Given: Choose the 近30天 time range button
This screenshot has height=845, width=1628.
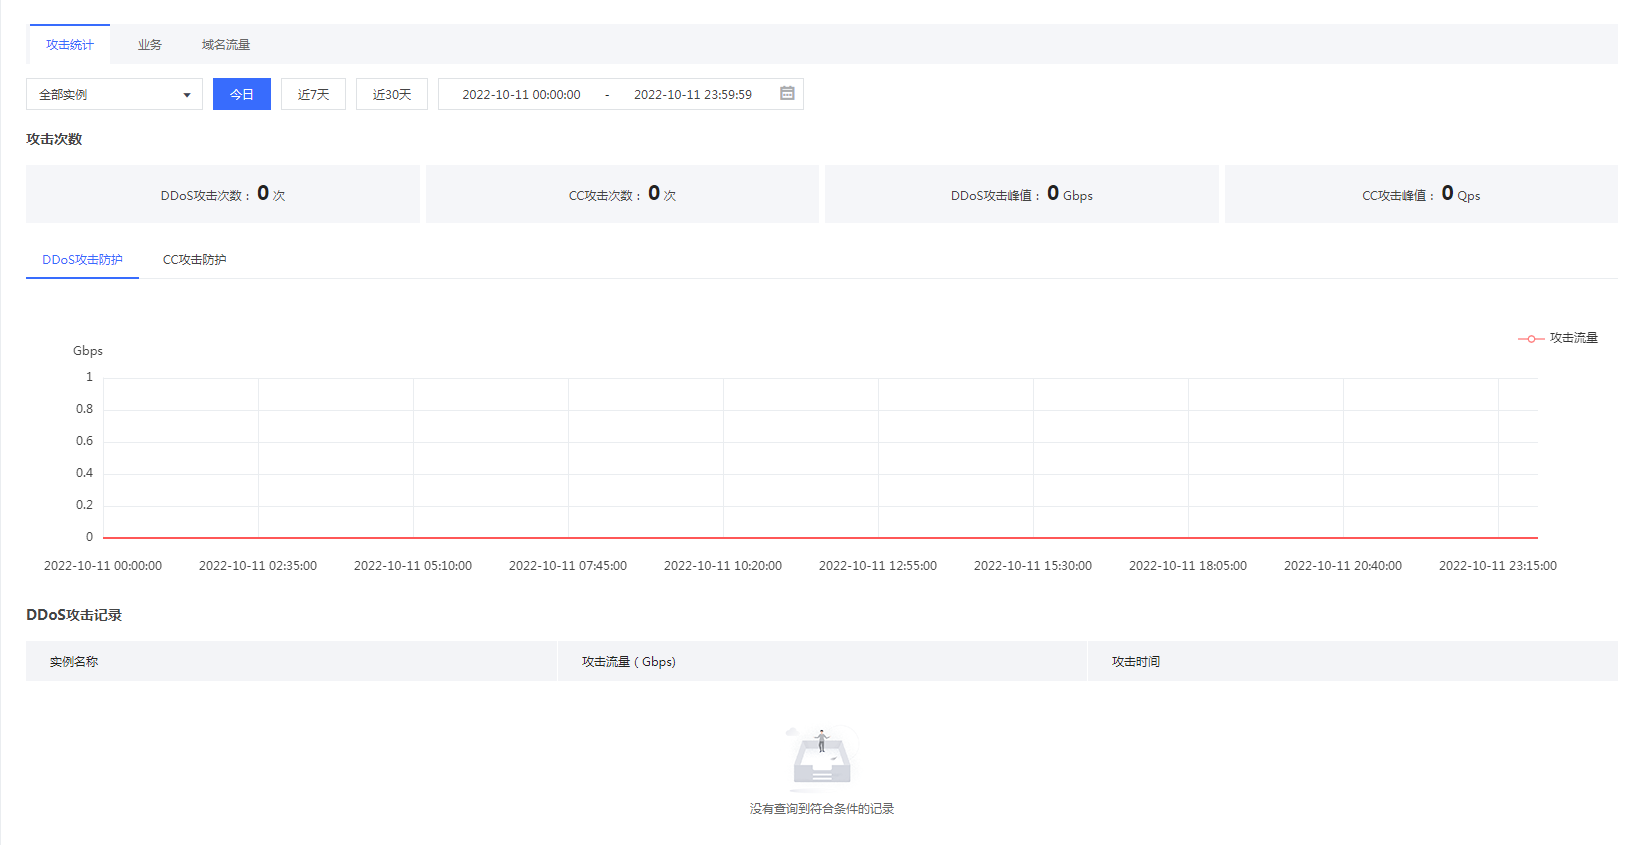Looking at the screenshot, I should point(392,95).
